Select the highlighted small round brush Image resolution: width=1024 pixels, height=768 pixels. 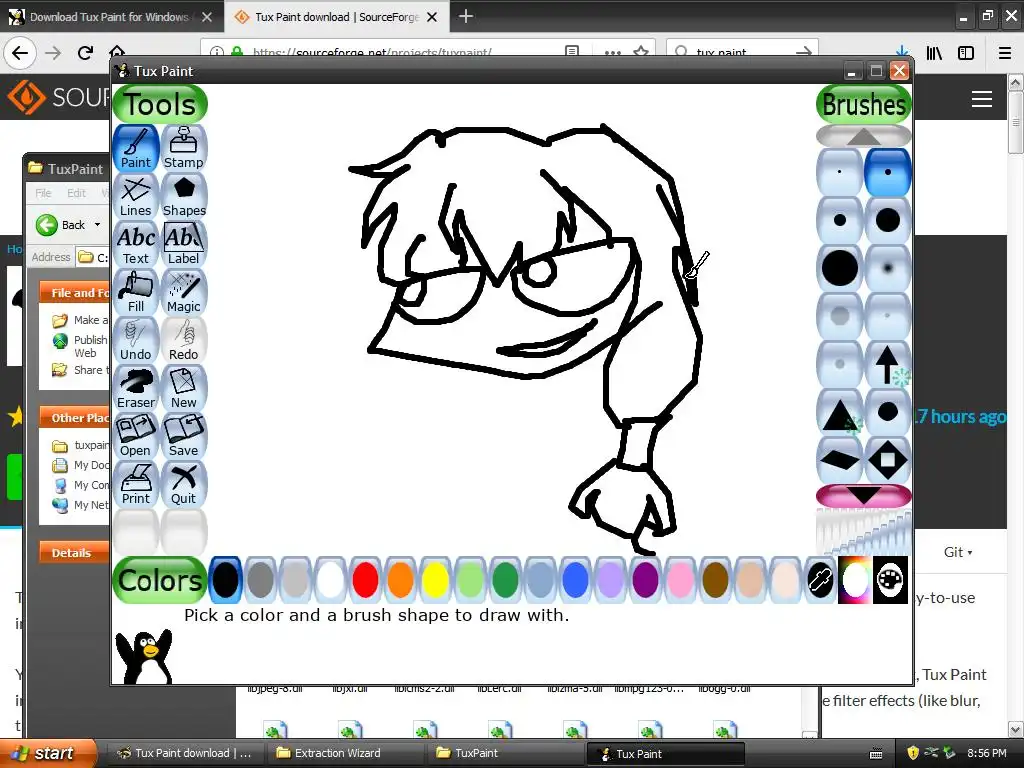(x=888, y=172)
